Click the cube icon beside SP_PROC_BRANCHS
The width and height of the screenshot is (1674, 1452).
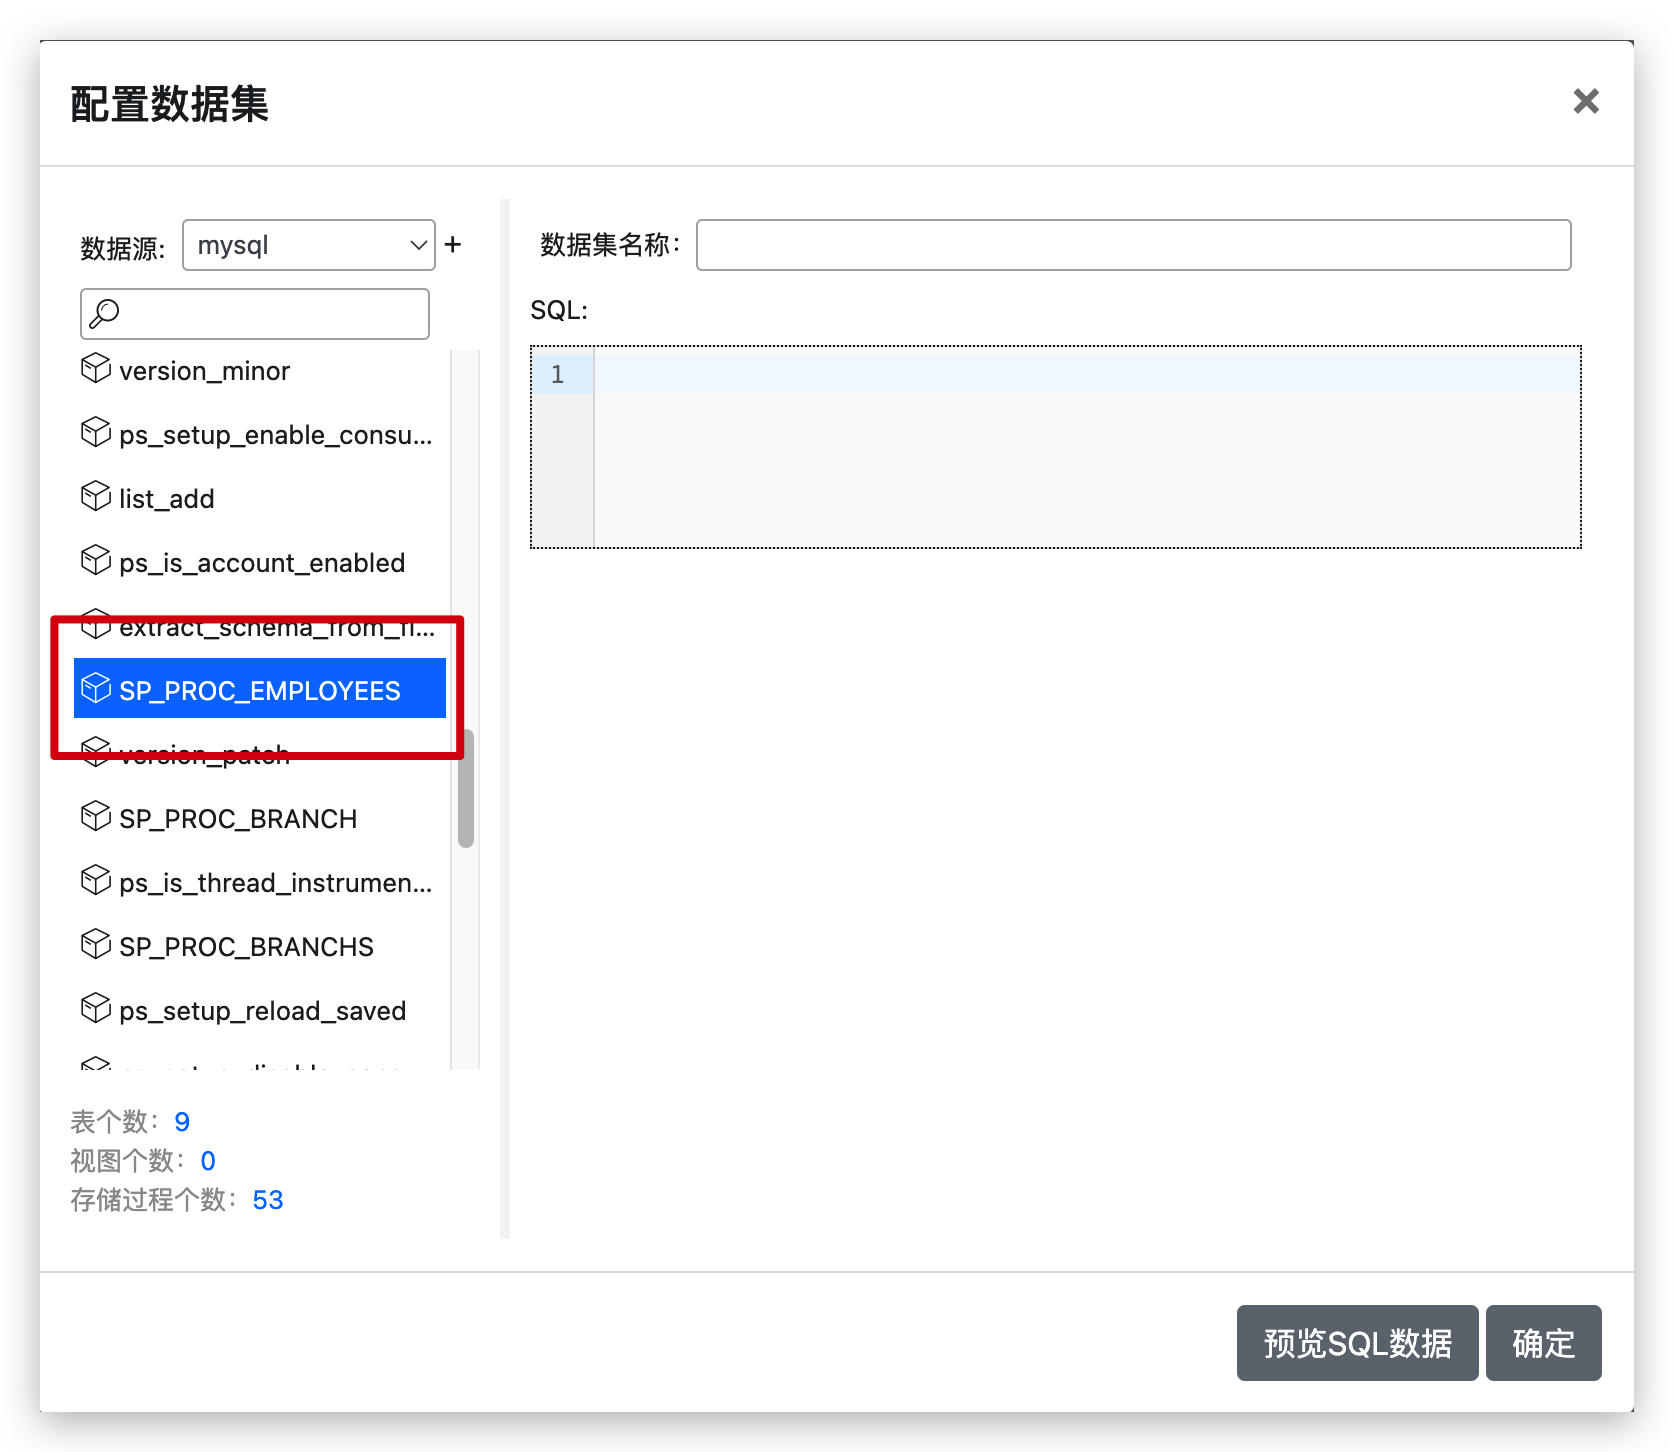click(x=96, y=945)
